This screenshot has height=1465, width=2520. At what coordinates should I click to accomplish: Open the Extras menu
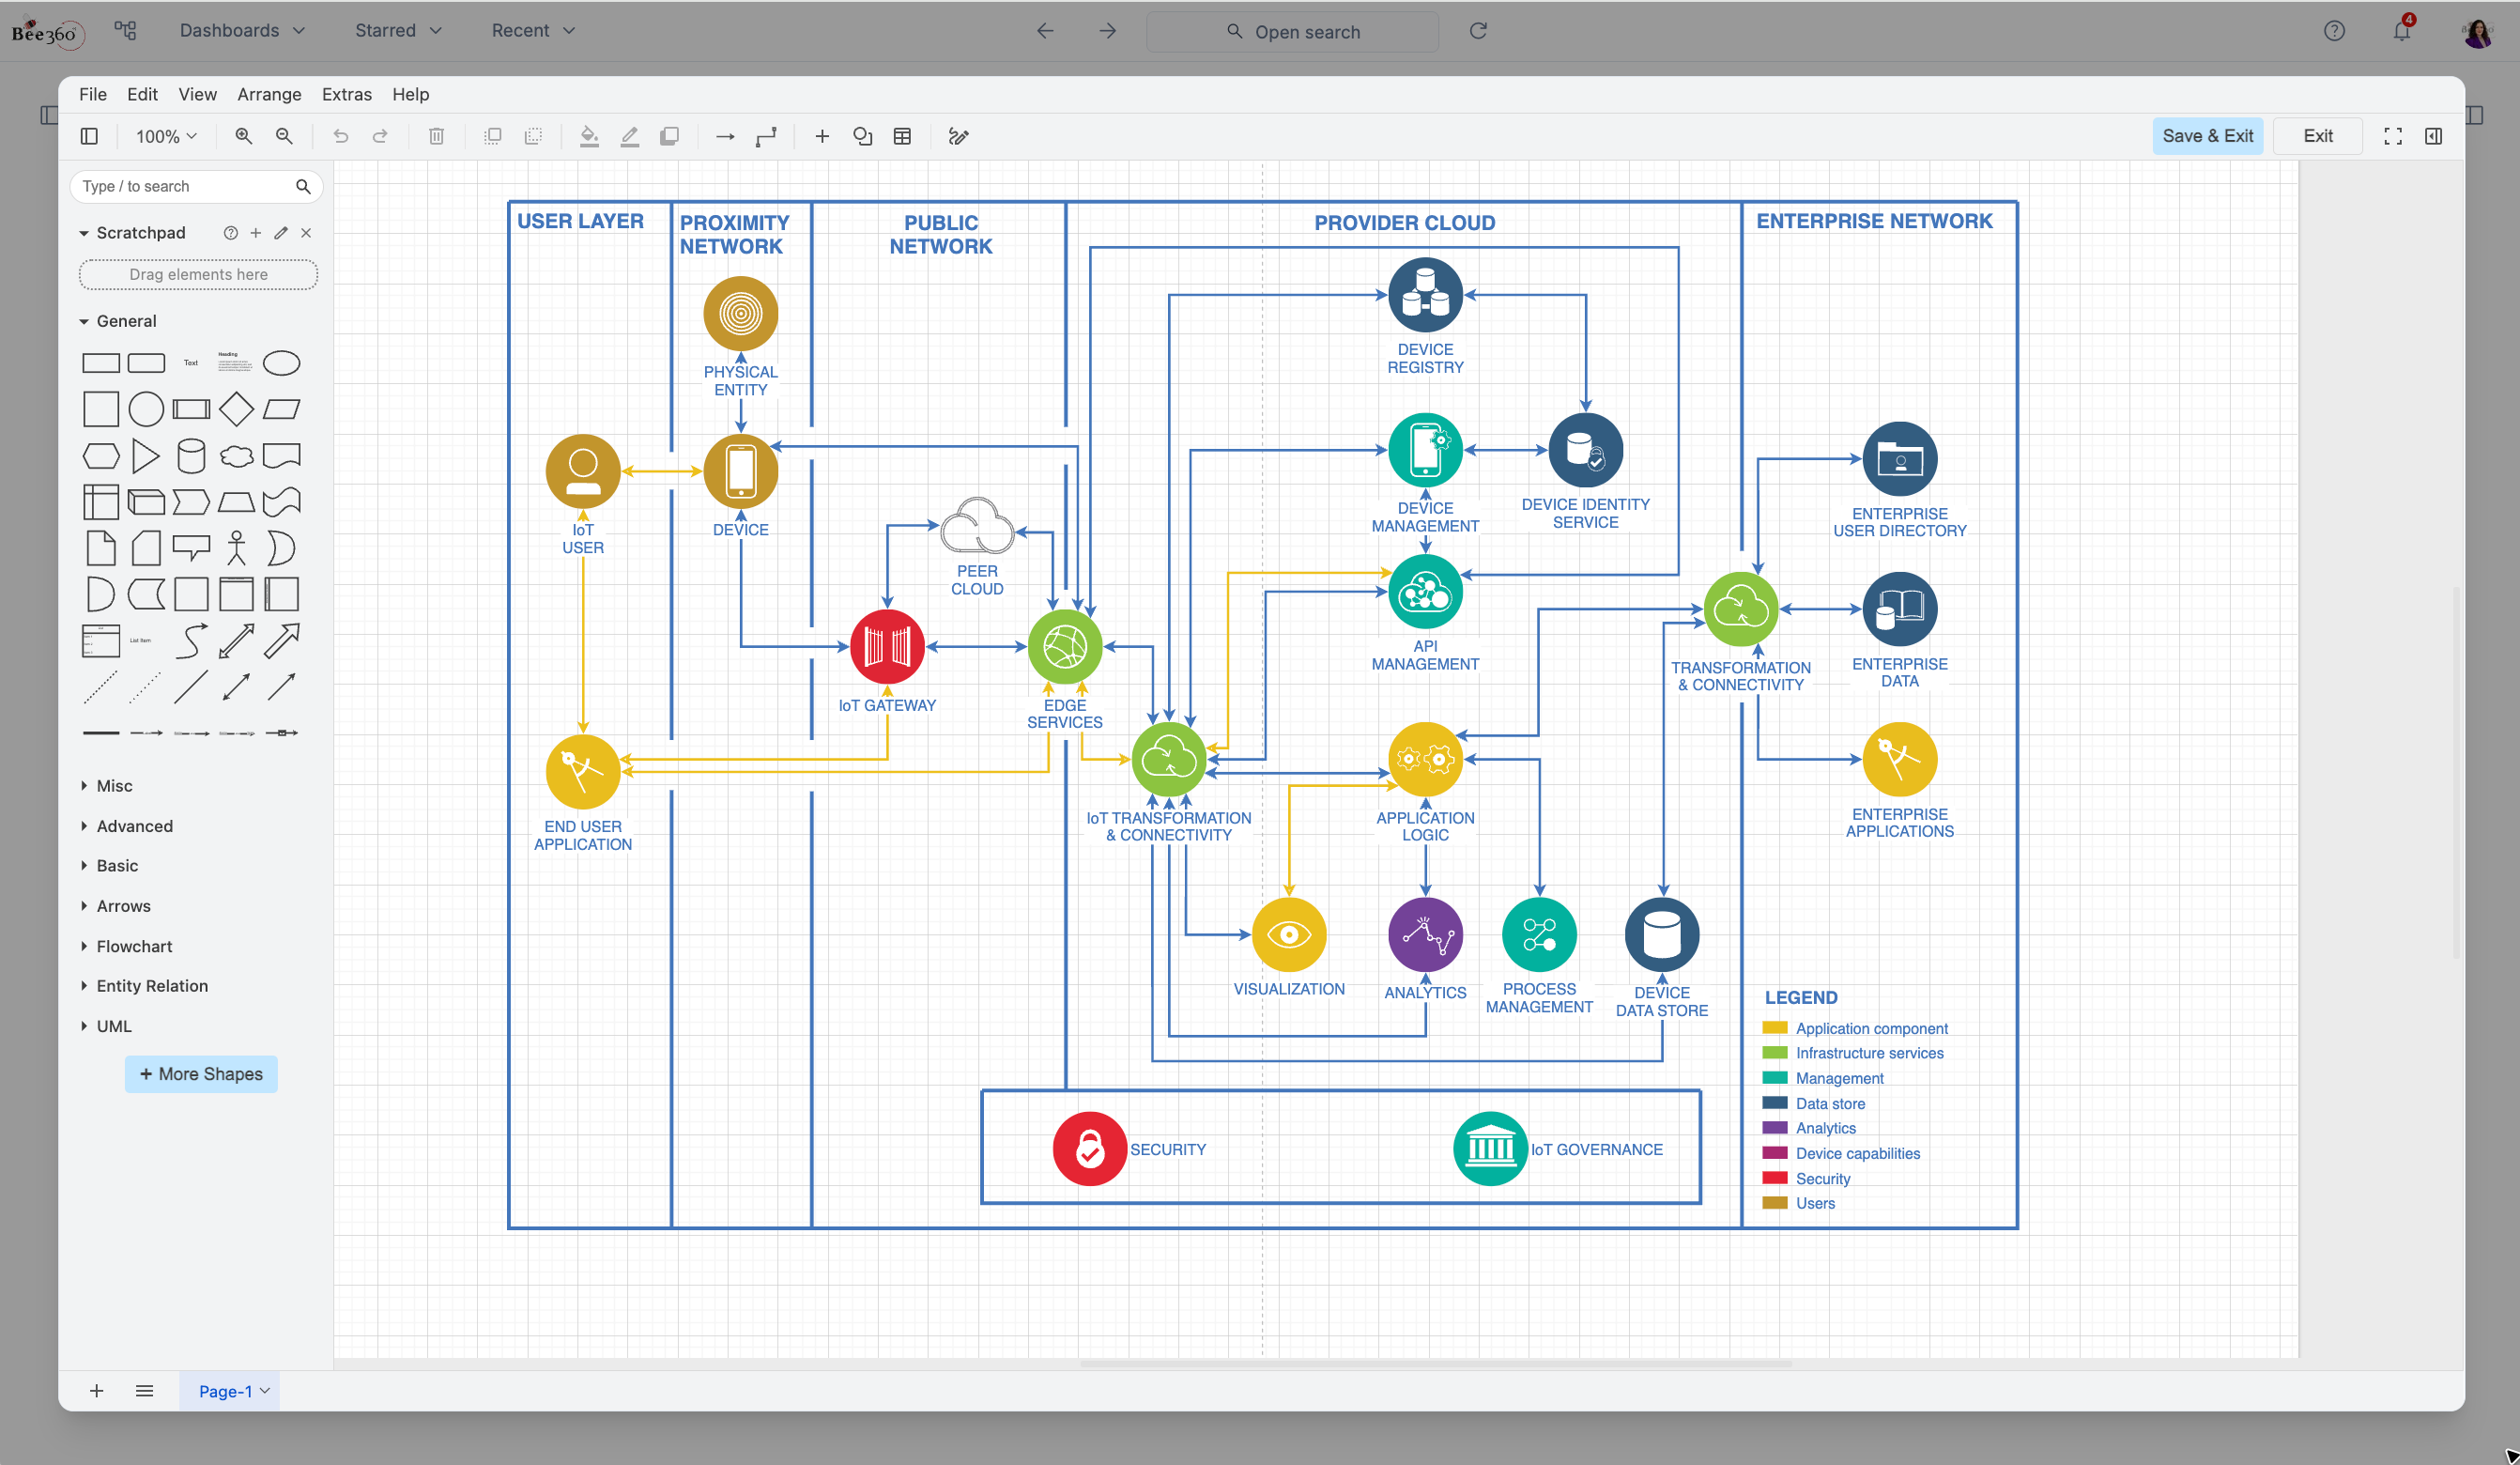pos(346,94)
